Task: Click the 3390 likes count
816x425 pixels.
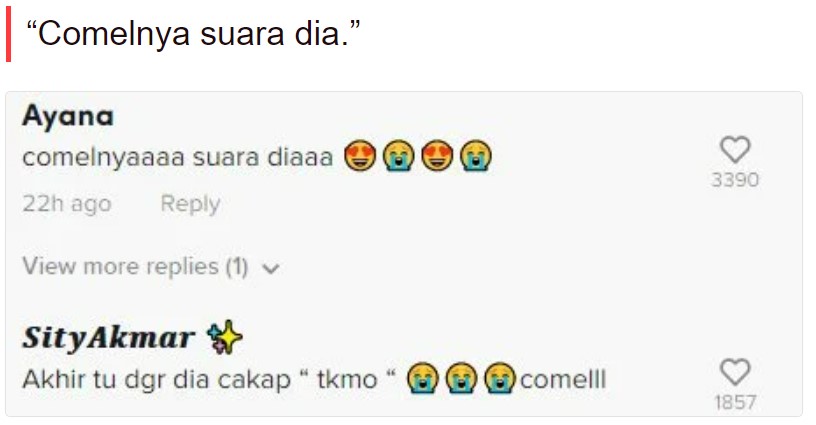Action: [735, 180]
